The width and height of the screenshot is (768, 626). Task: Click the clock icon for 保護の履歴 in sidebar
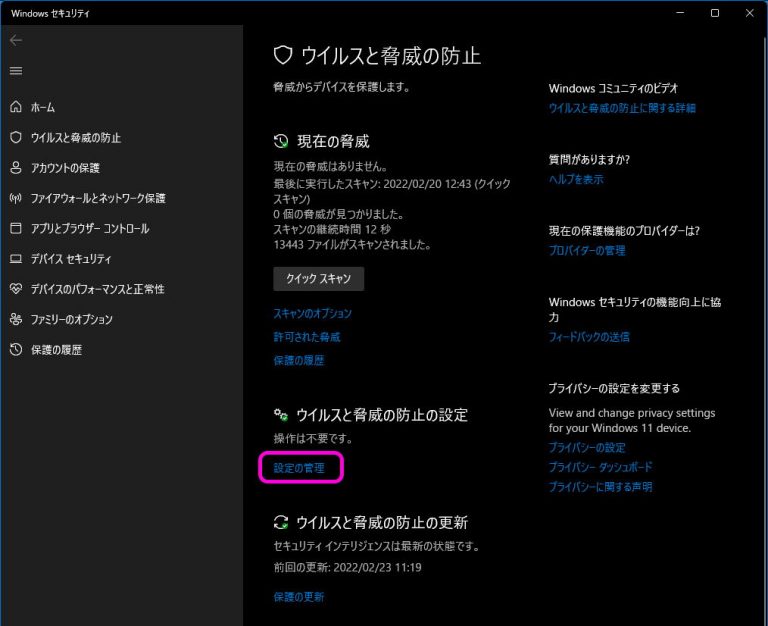pyautogui.click(x=16, y=349)
